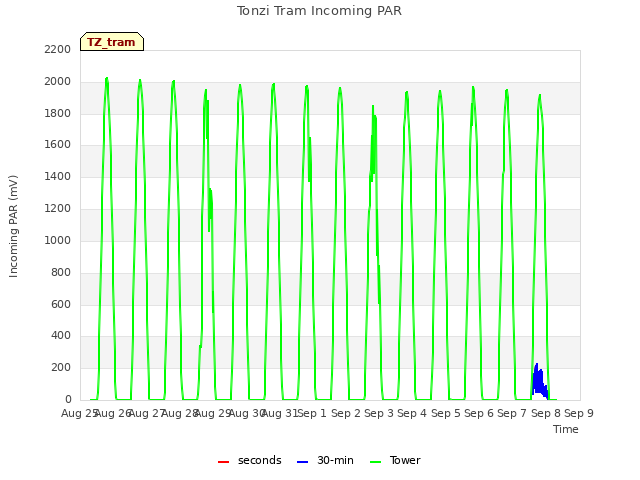Click the 600 y-axis tick label
The height and width of the screenshot is (480, 640).
[61, 304]
